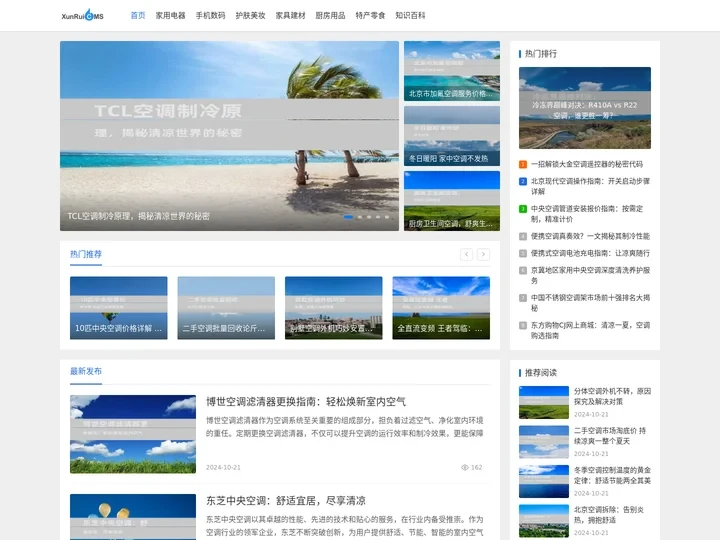The image size is (720, 540).
Task: Open the 厨房用品 category
Action: pos(330,16)
